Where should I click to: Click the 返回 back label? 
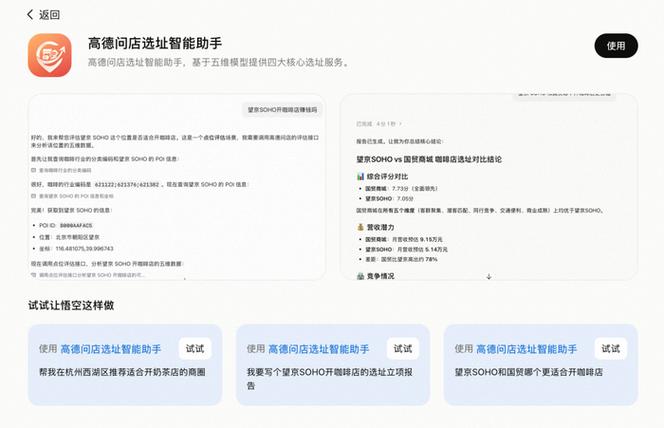pos(50,15)
